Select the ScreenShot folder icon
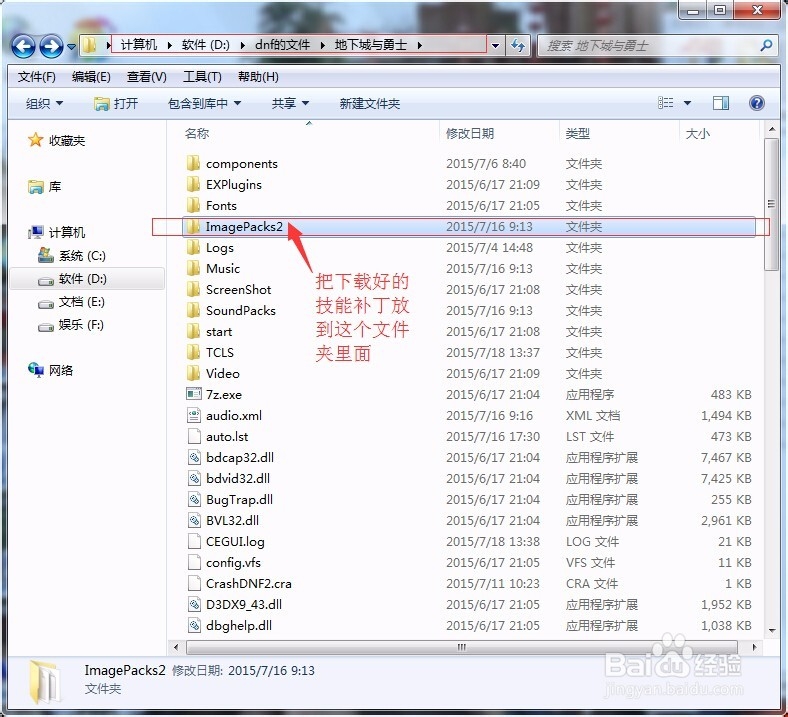 click(x=193, y=289)
